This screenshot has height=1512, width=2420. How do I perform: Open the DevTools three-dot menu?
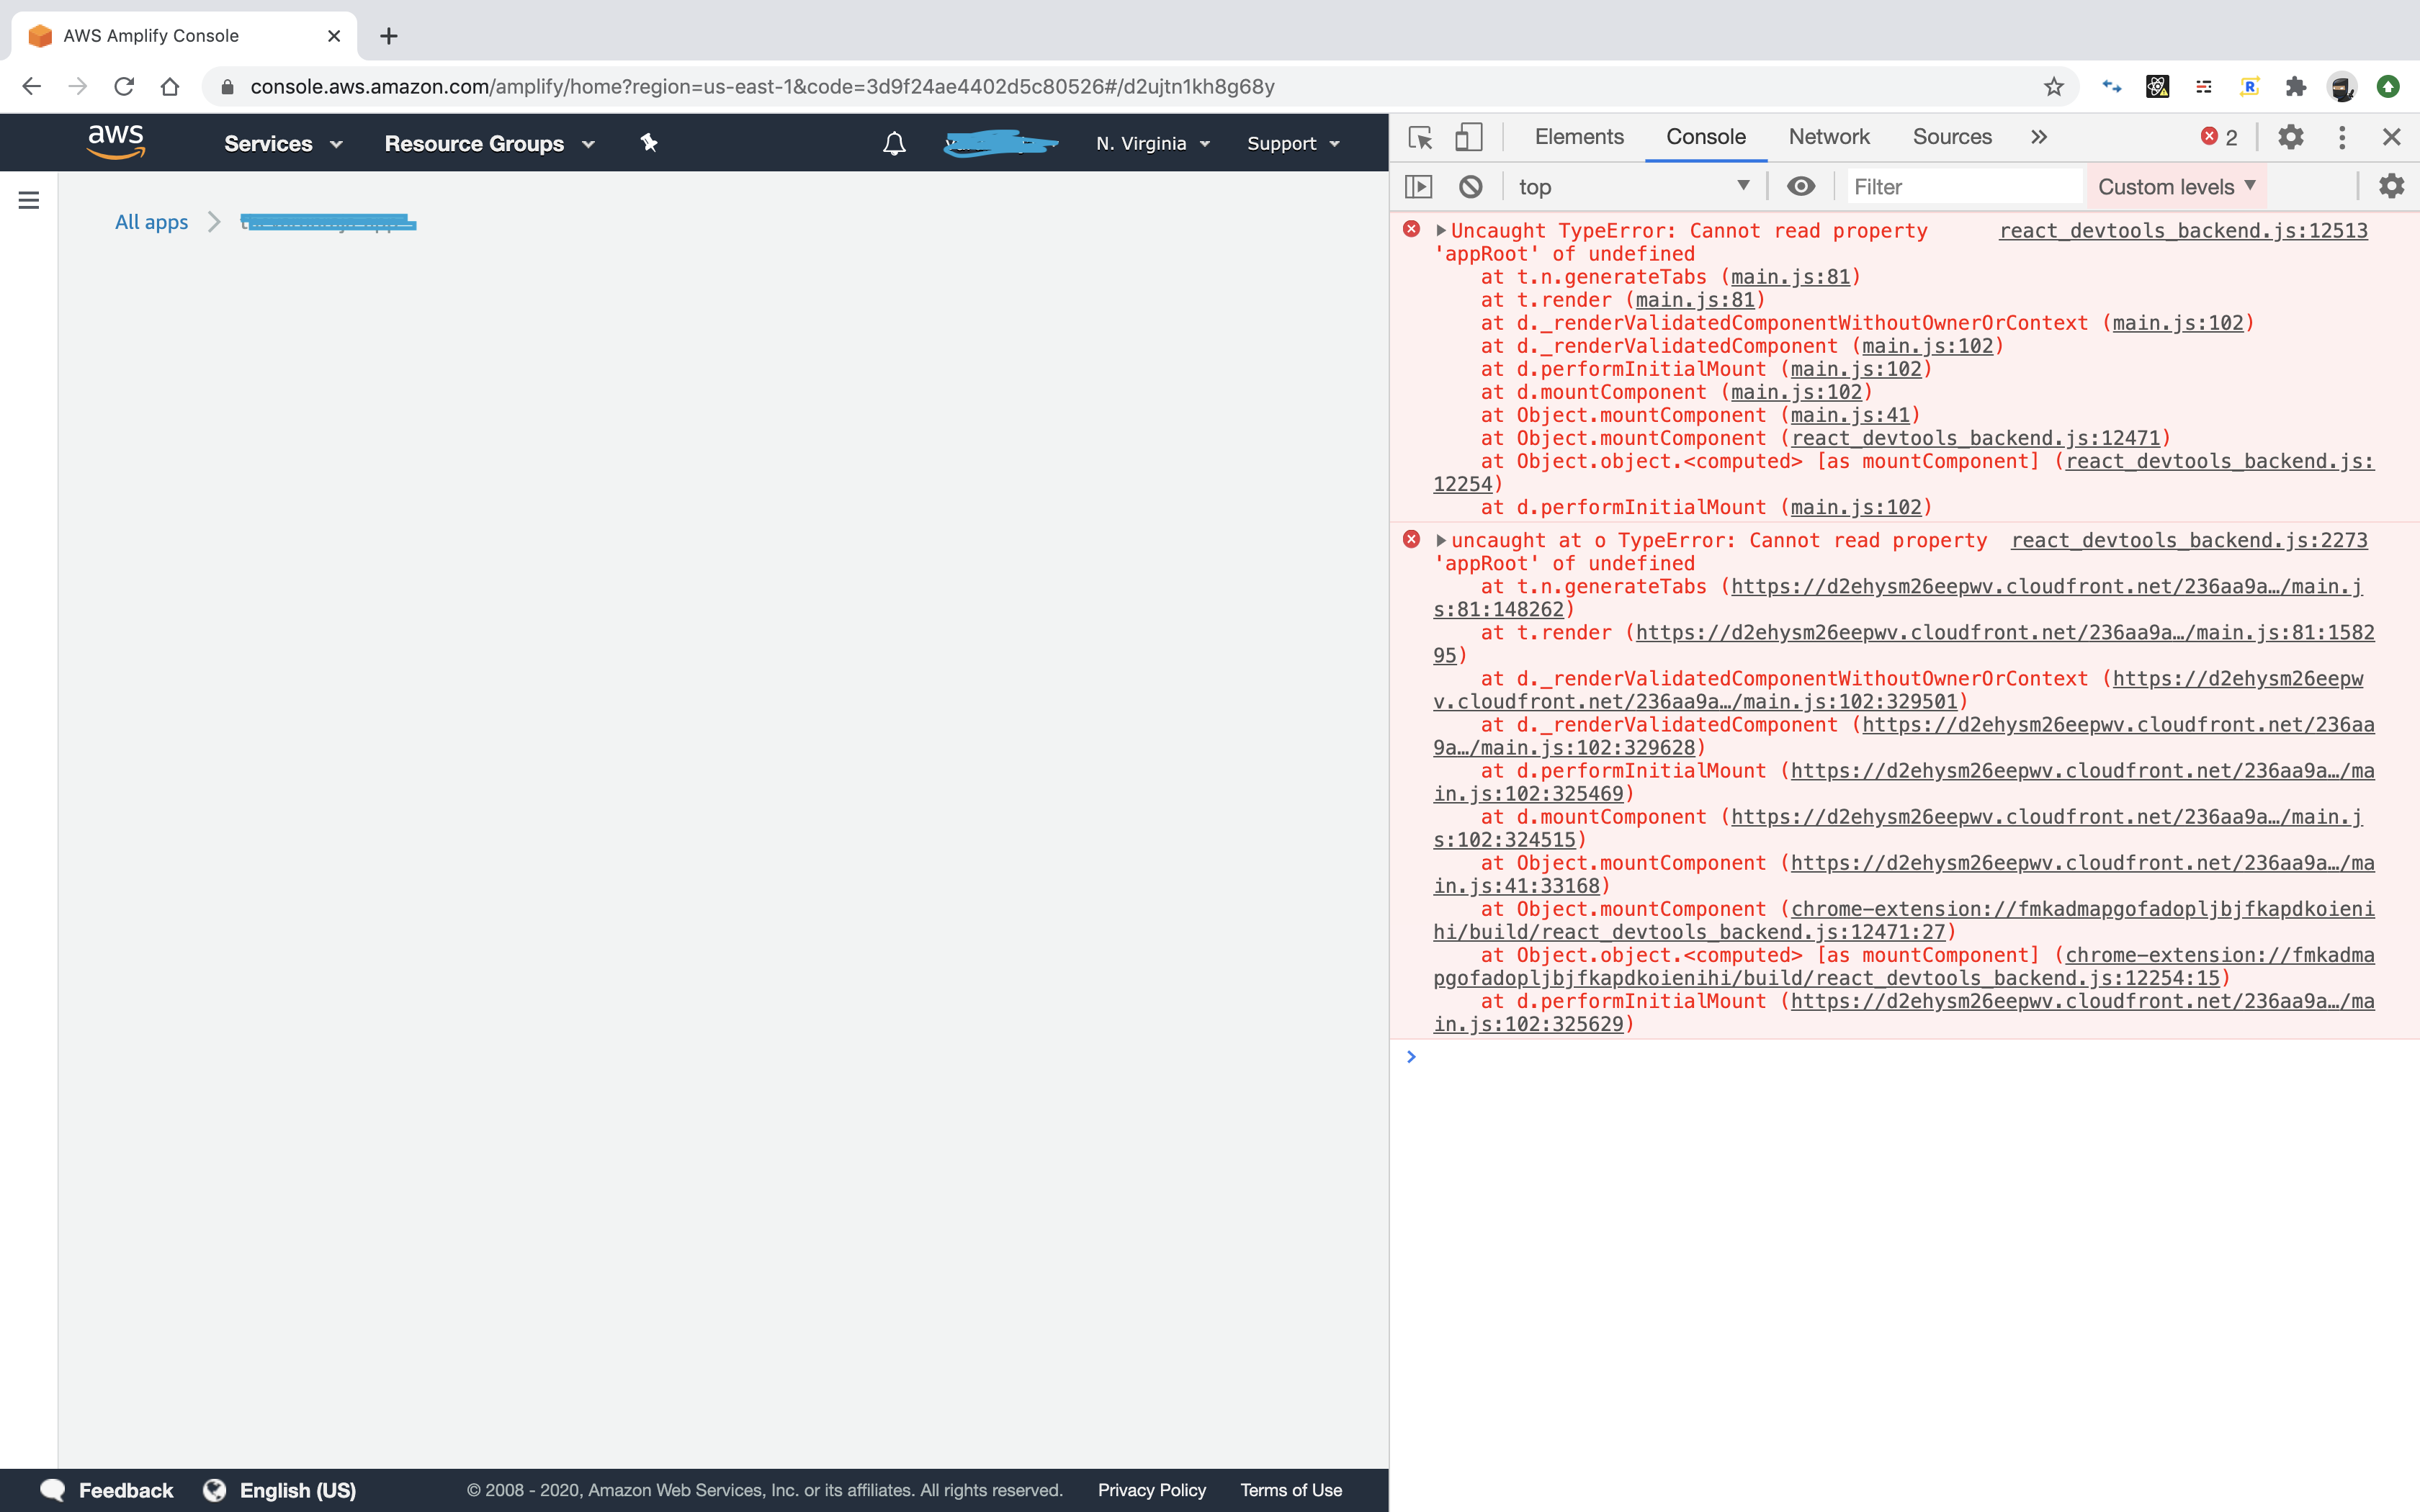[x=2341, y=137]
